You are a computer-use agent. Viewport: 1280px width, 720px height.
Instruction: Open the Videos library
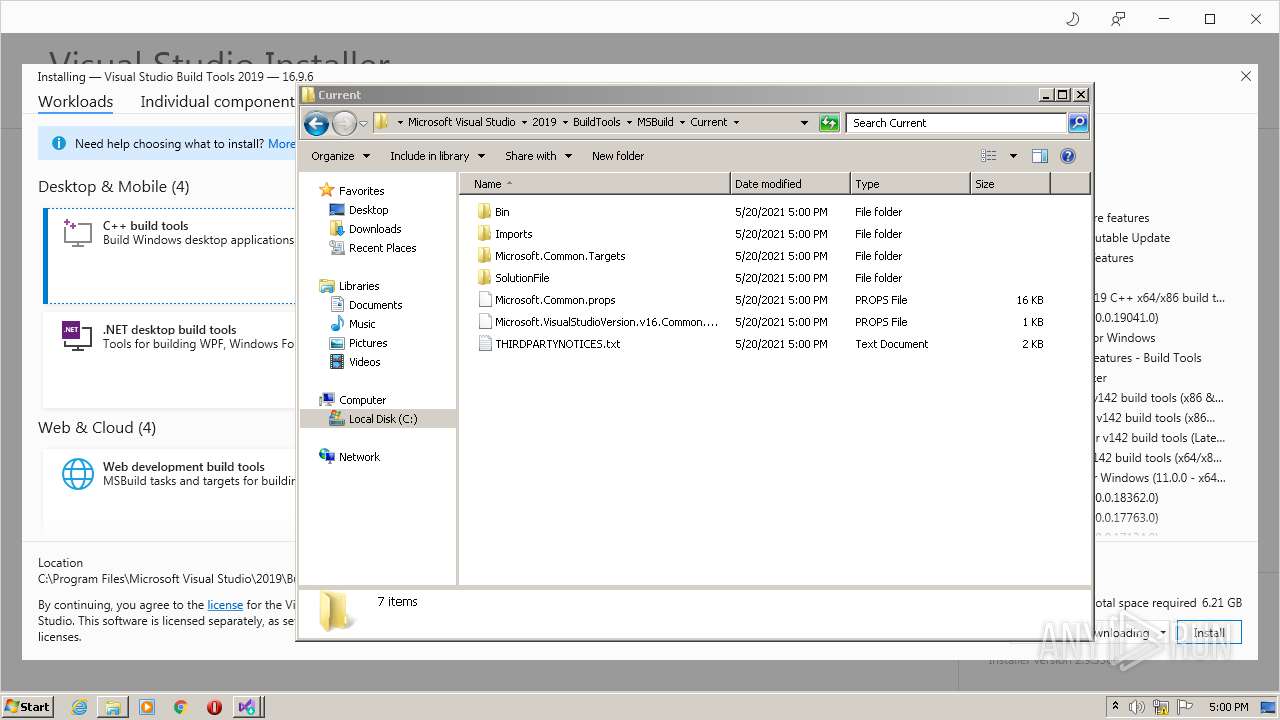364,362
